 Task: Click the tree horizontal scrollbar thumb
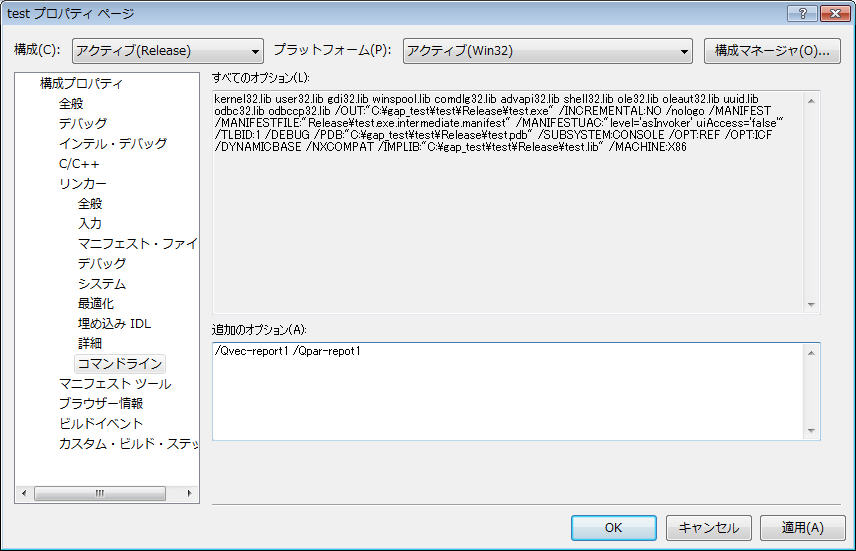(100, 493)
